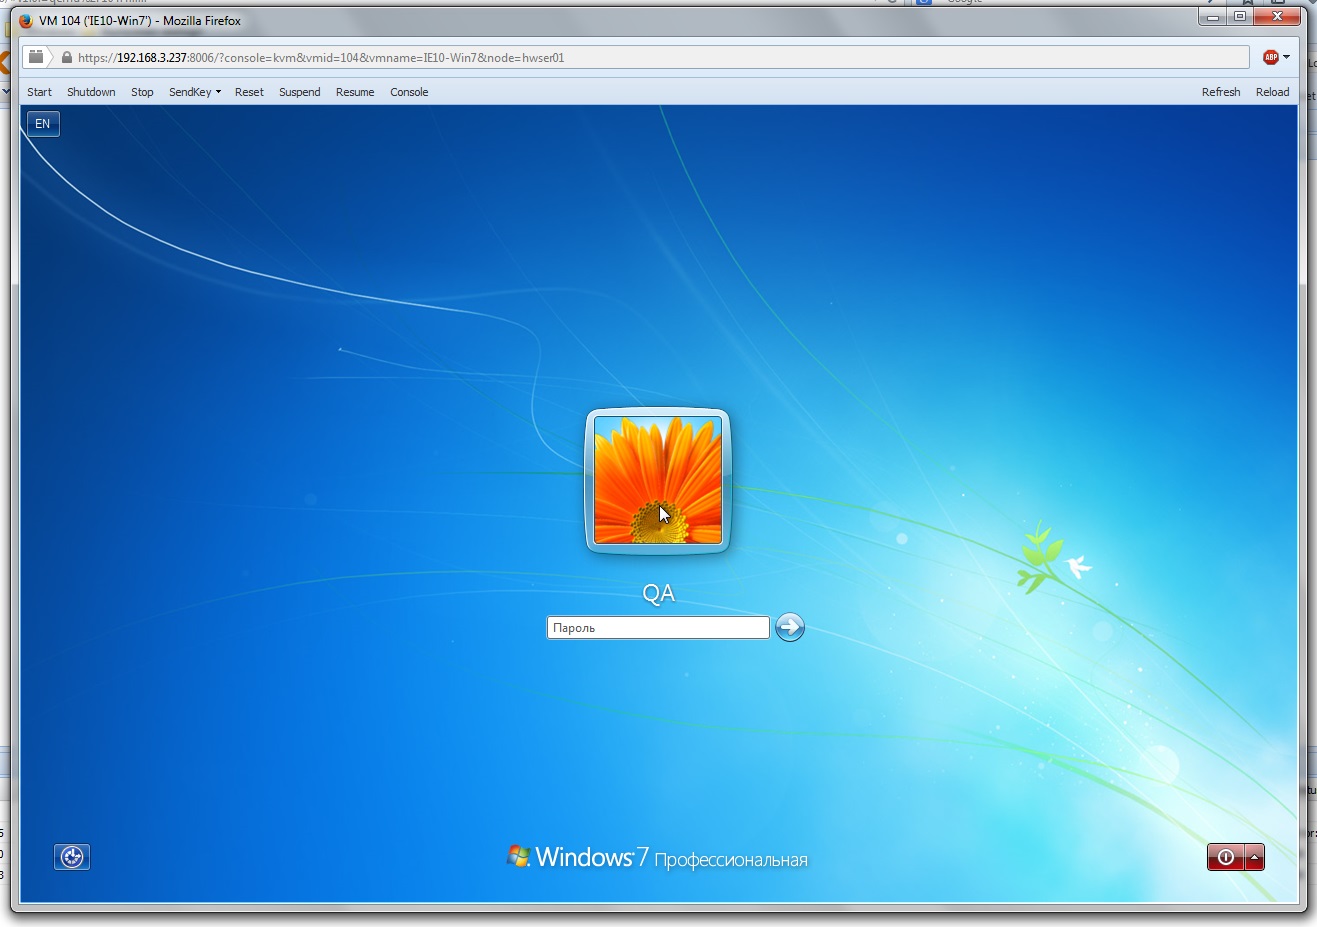Screen dimensions: 1317x927
Task: Click Suspend in the console toolbar
Action: tap(299, 92)
